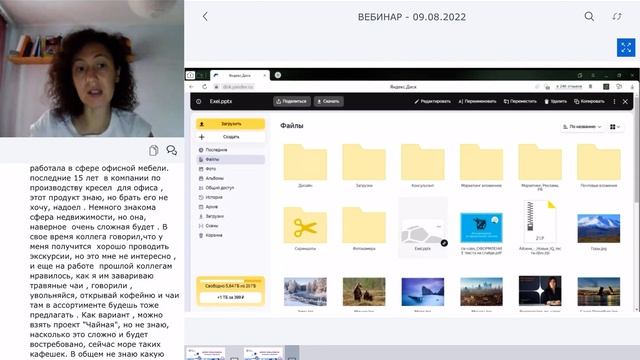Image resolution: width=640 pixels, height=360 pixels.
Task: Click Переместить in the action bar
Action: pos(520,101)
